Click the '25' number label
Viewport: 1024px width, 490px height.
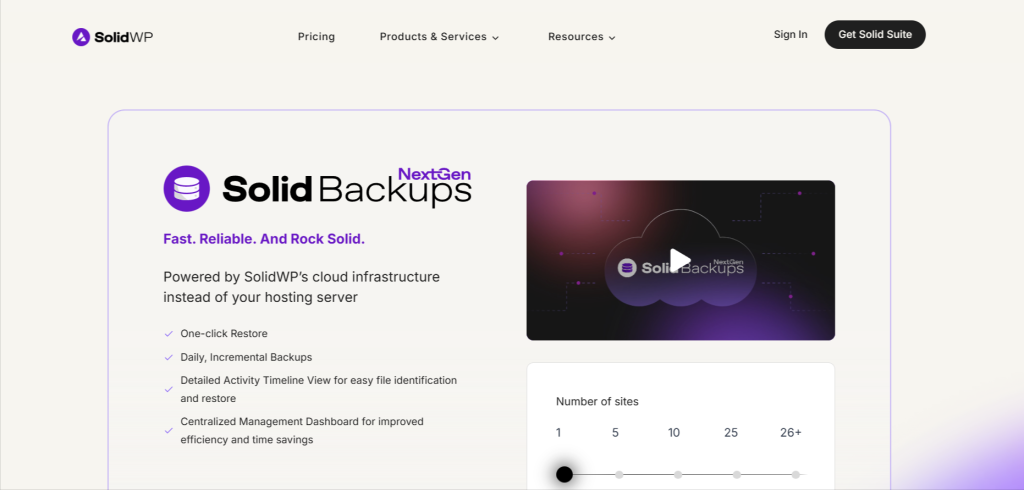click(x=731, y=433)
